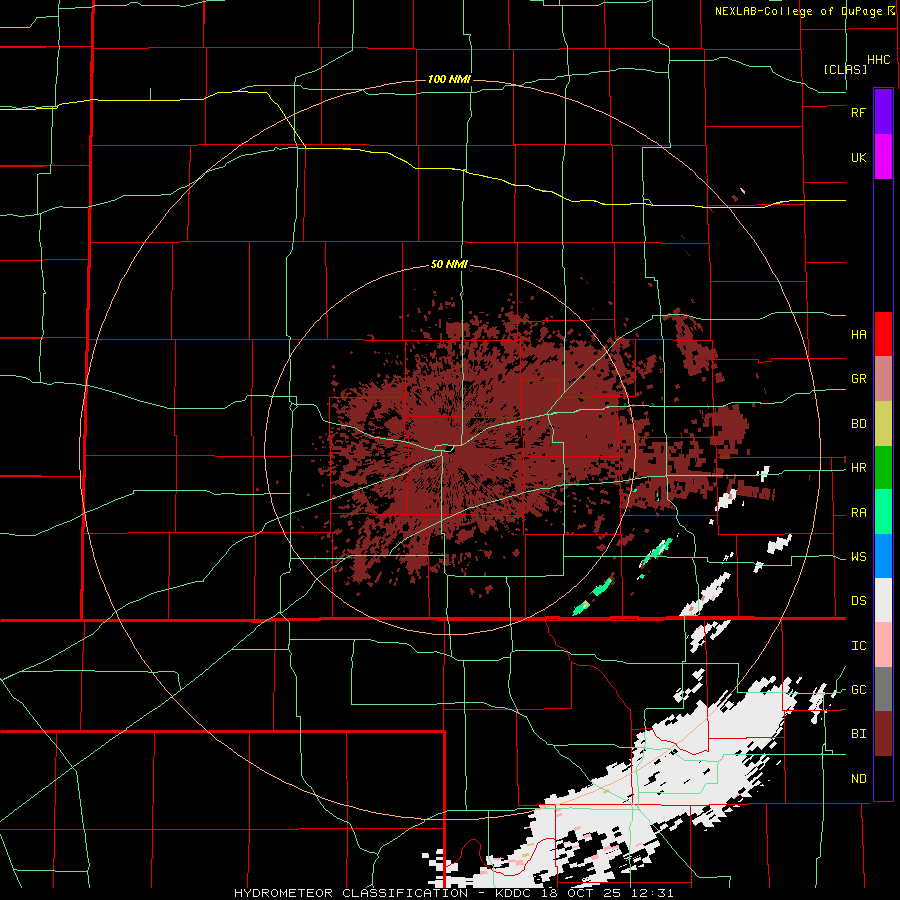Click the 'HR' legend label

(859, 468)
